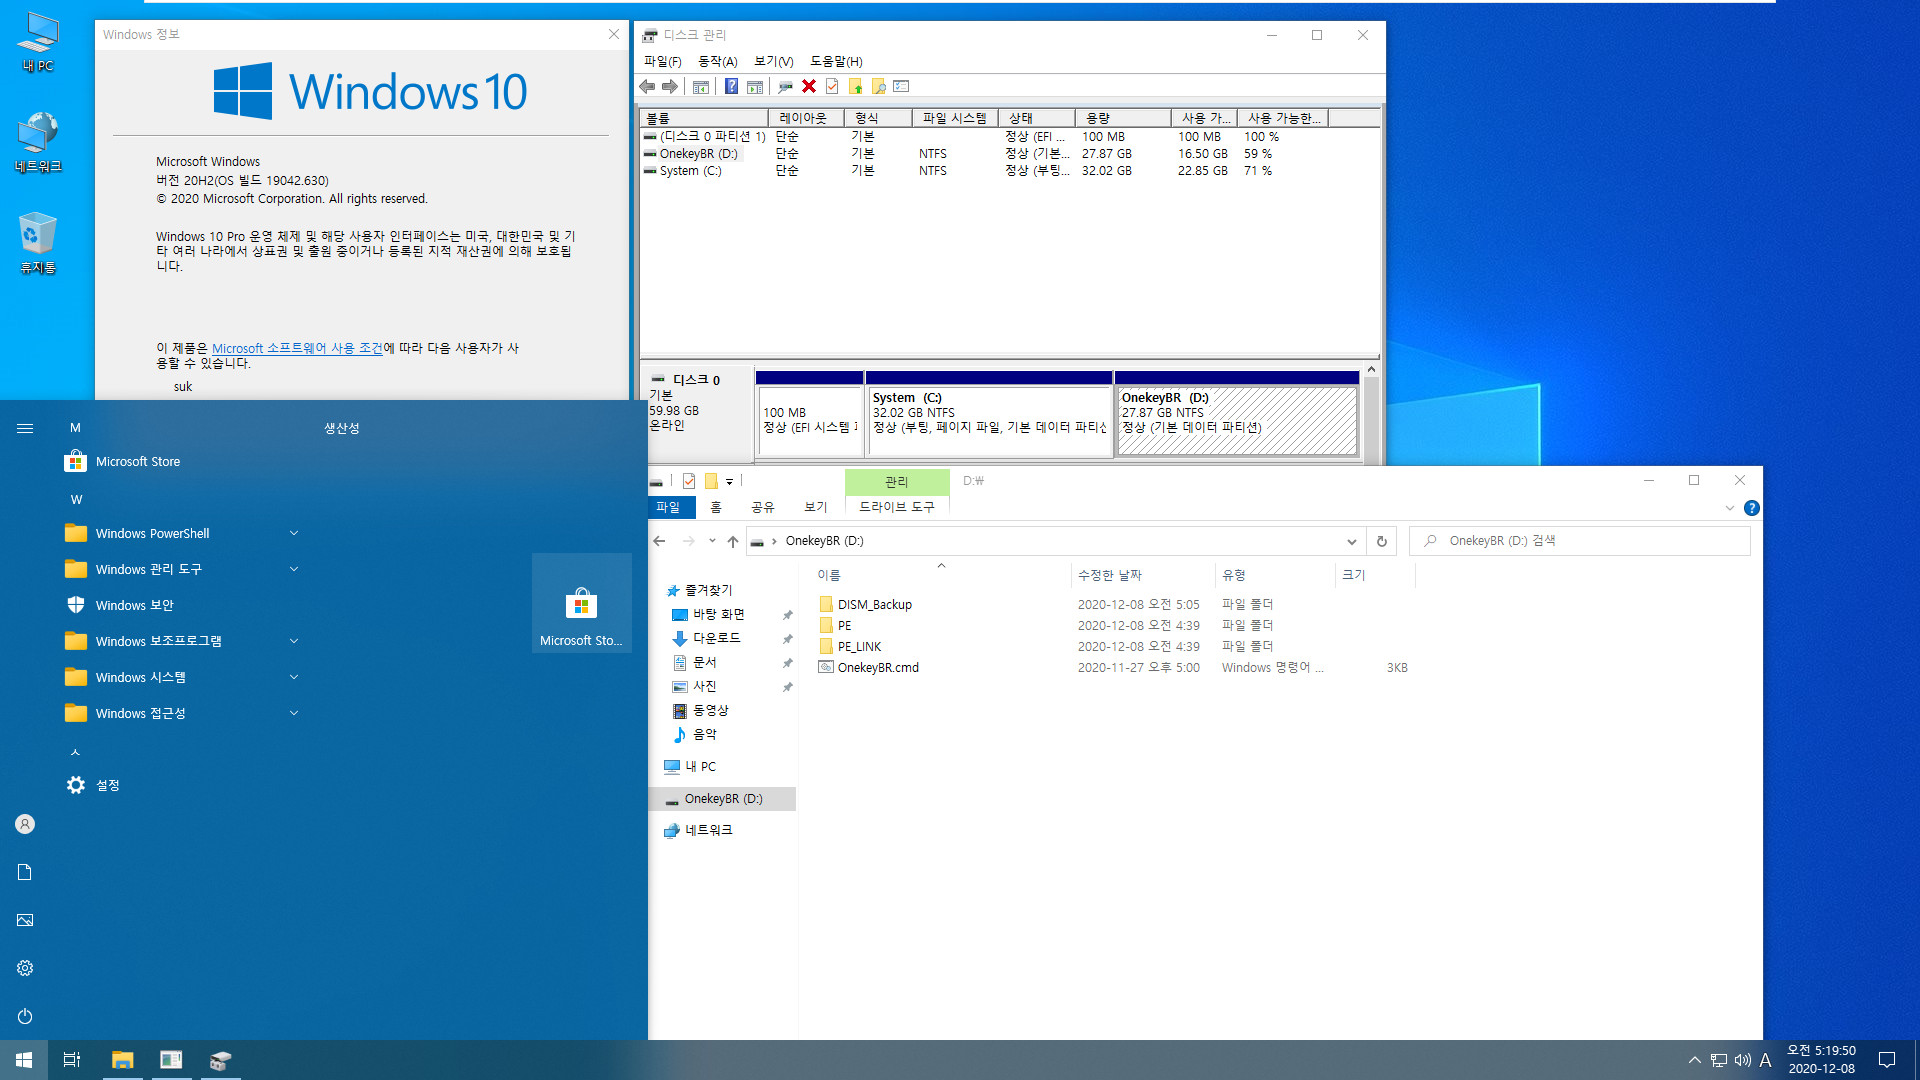
Task: Click connect drive icon in Disk Management toolbar
Action: click(785, 87)
